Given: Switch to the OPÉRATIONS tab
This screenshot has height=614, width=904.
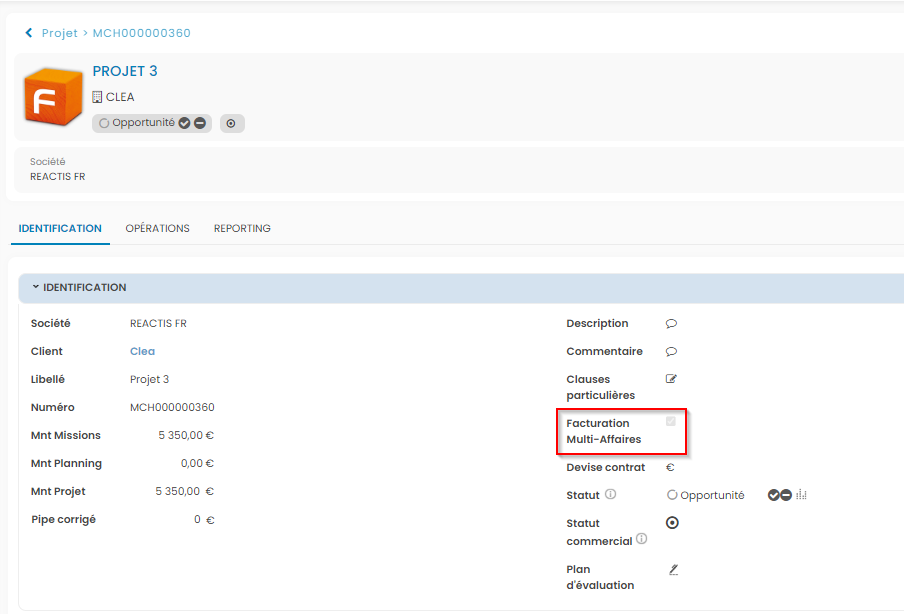Looking at the screenshot, I should pyautogui.click(x=157, y=228).
